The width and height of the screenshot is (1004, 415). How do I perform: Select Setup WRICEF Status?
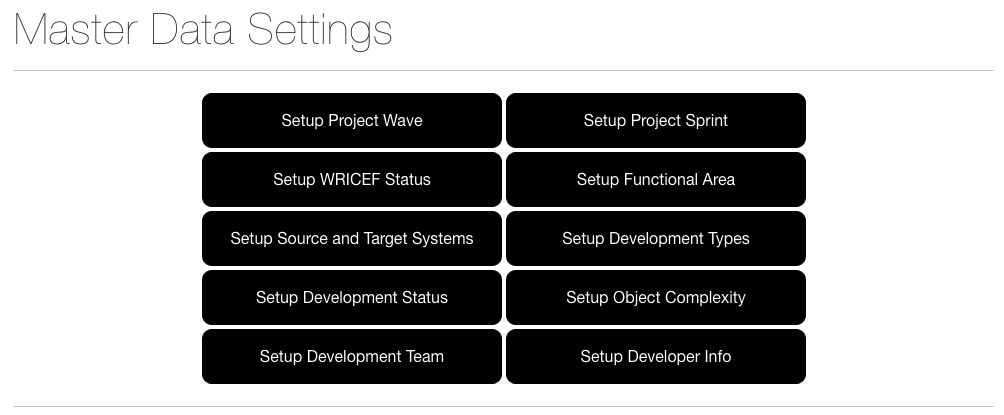pos(352,180)
